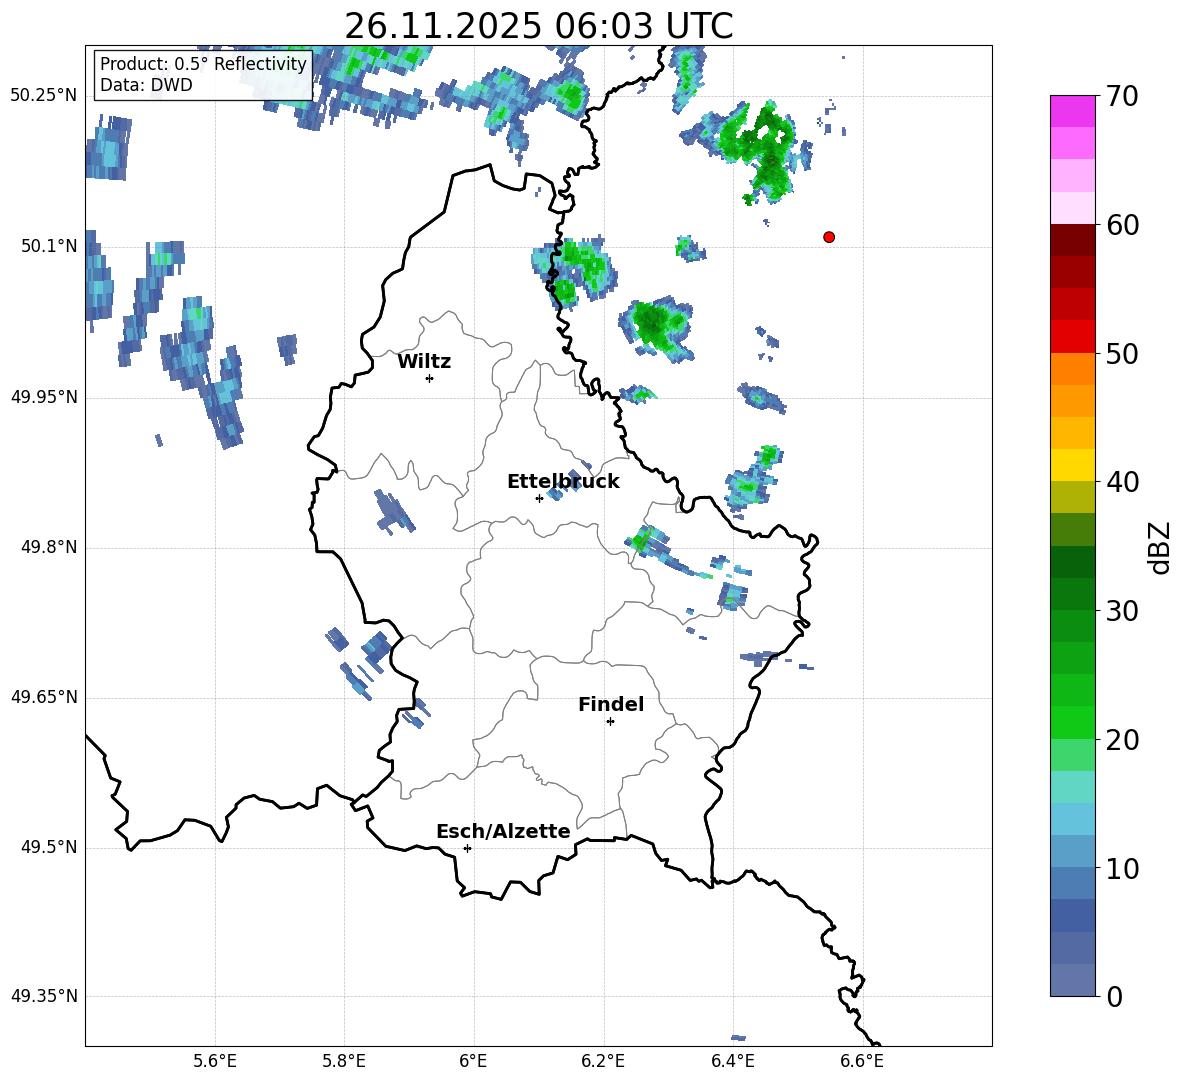
Task: Click the 6°E longitude label
Action: [473, 1061]
